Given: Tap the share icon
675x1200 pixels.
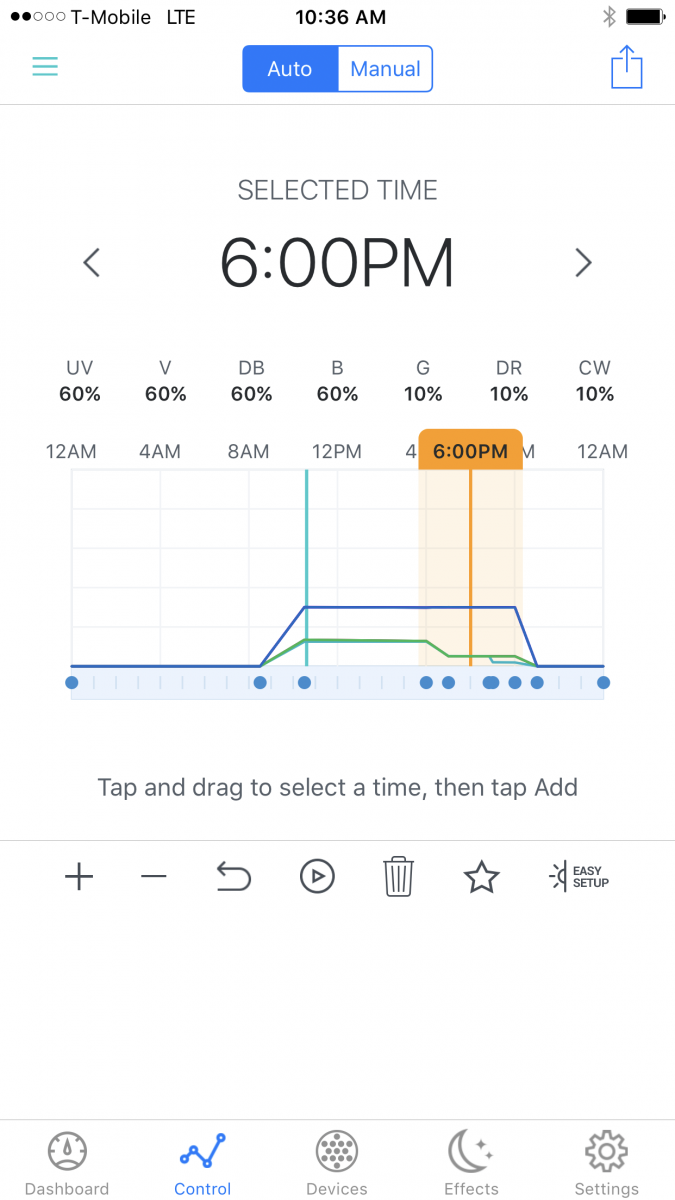Looking at the screenshot, I should tap(626, 67).
